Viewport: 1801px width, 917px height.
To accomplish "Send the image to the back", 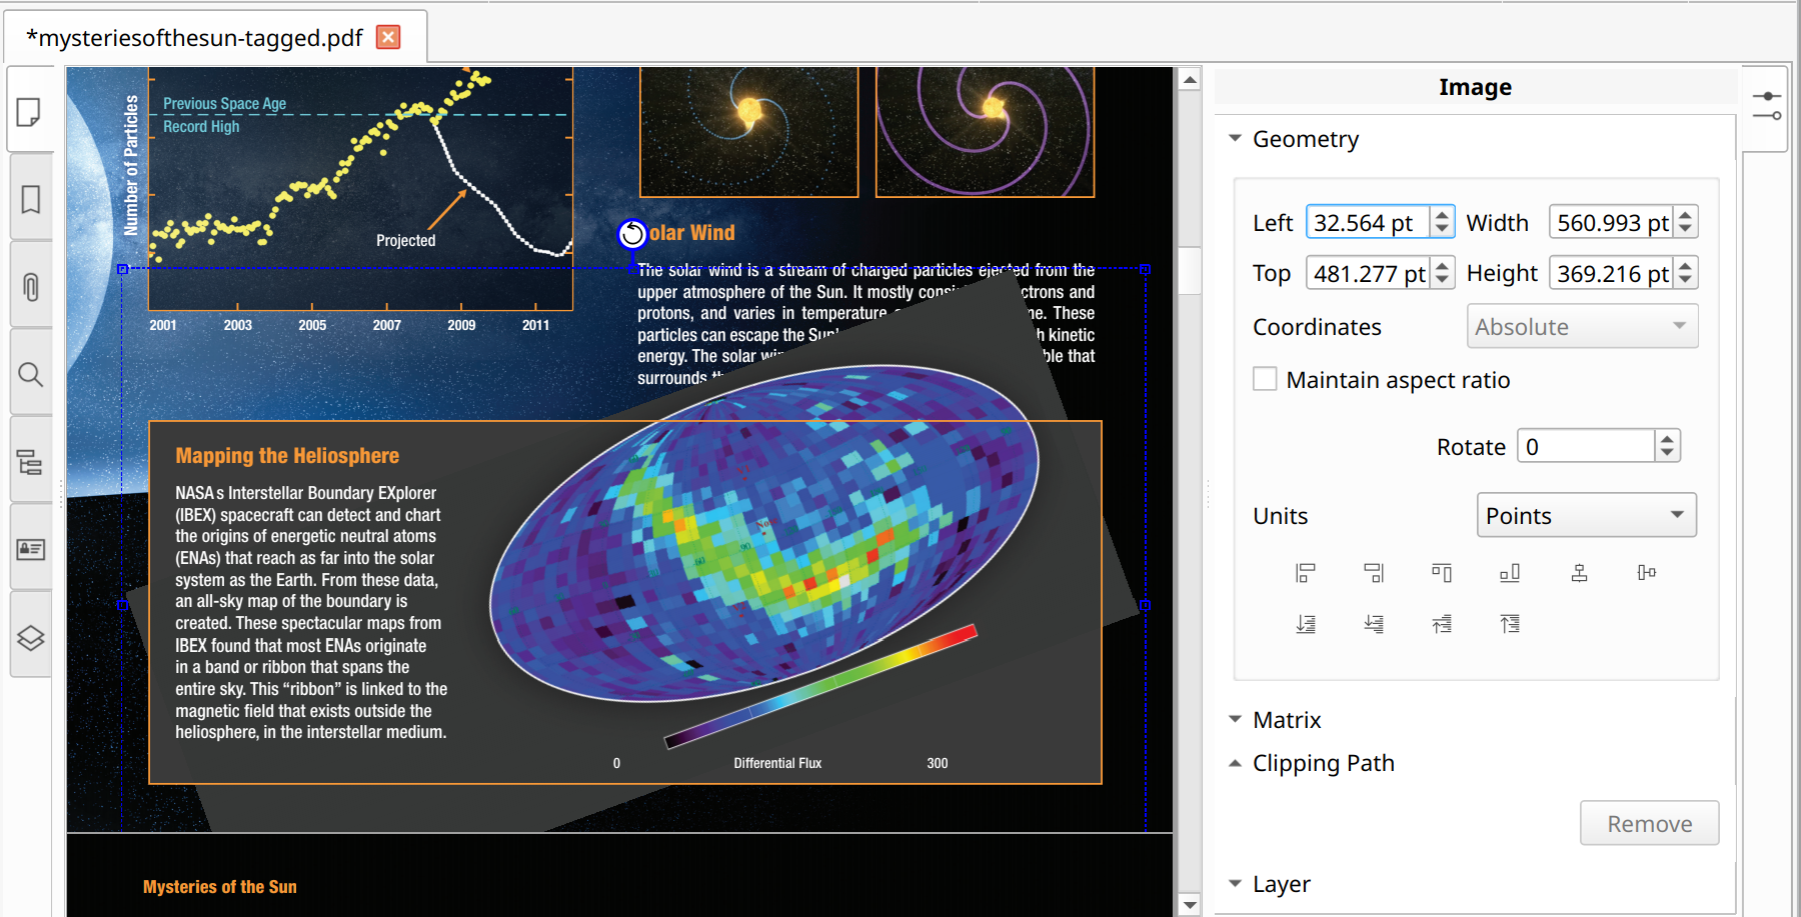I will click(x=1305, y=624).
